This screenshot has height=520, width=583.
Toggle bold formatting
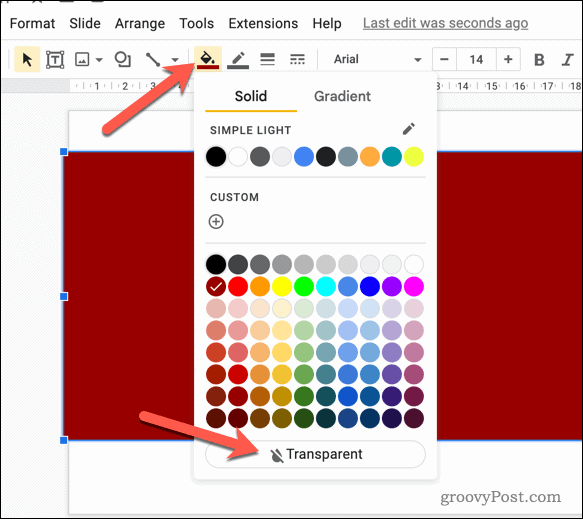(539, 59)
